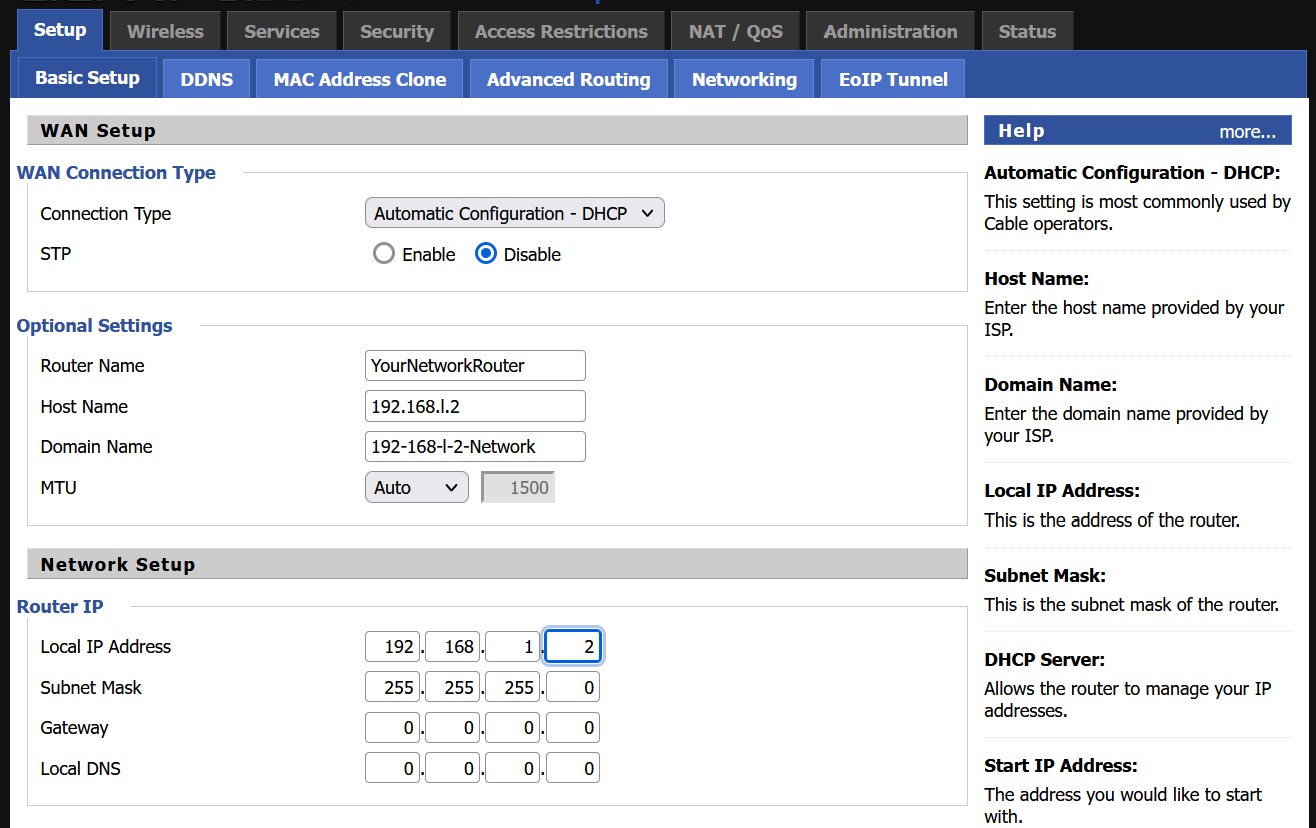Open the EoIP Tunnel subtab
The height and width of the screenshot is (828, 1316).
893,79
